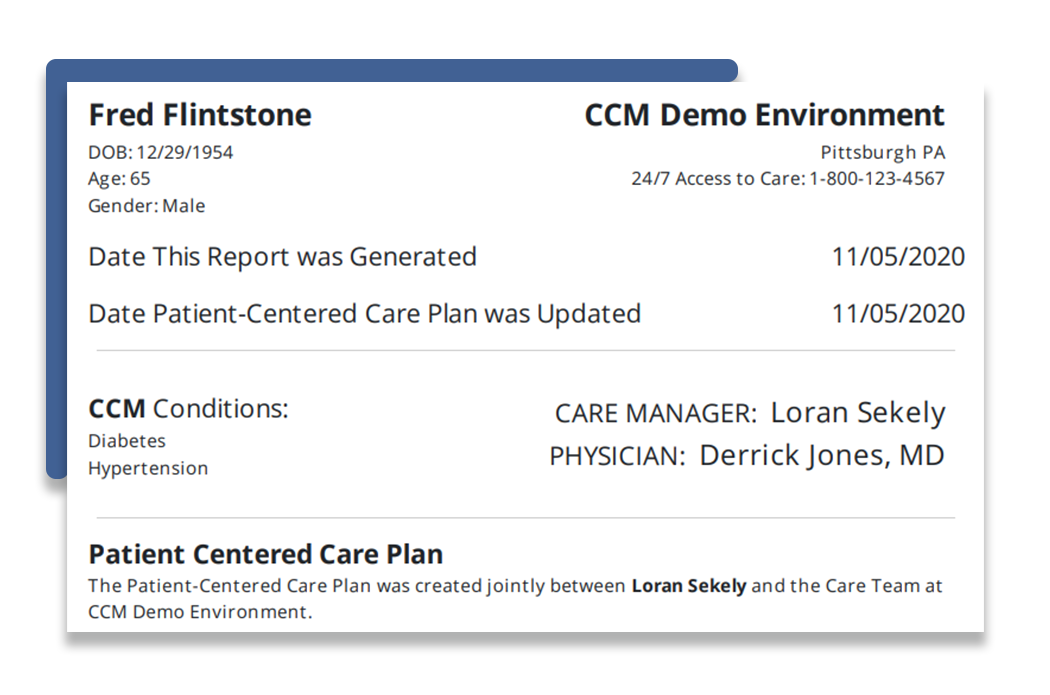1050x695 pixels.
Task: Select the Date This Report was Generated label
Action: (283, 257)
